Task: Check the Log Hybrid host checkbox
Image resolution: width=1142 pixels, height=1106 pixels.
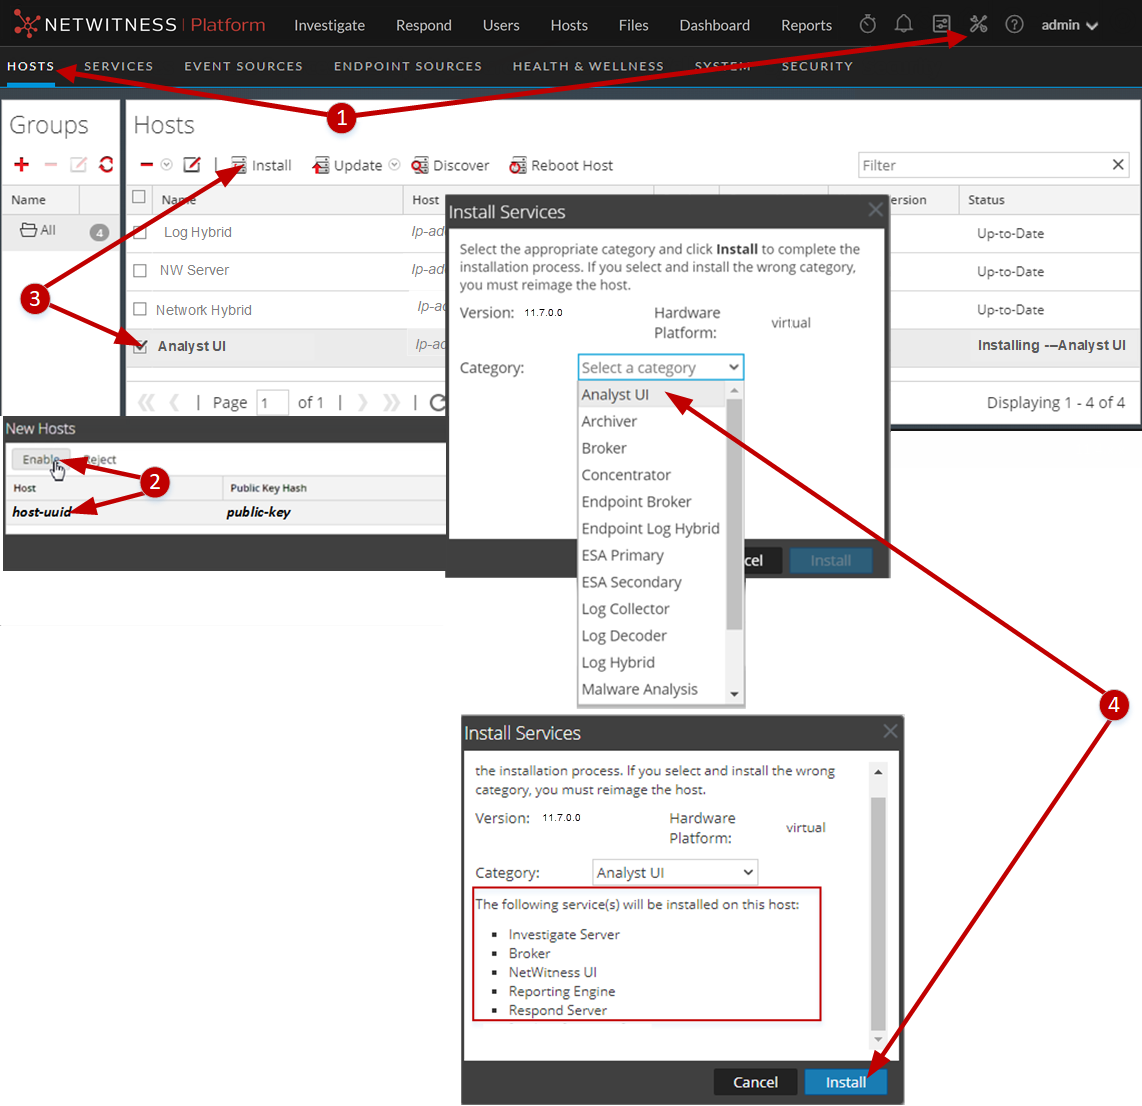Action: (x=140, y=232)
